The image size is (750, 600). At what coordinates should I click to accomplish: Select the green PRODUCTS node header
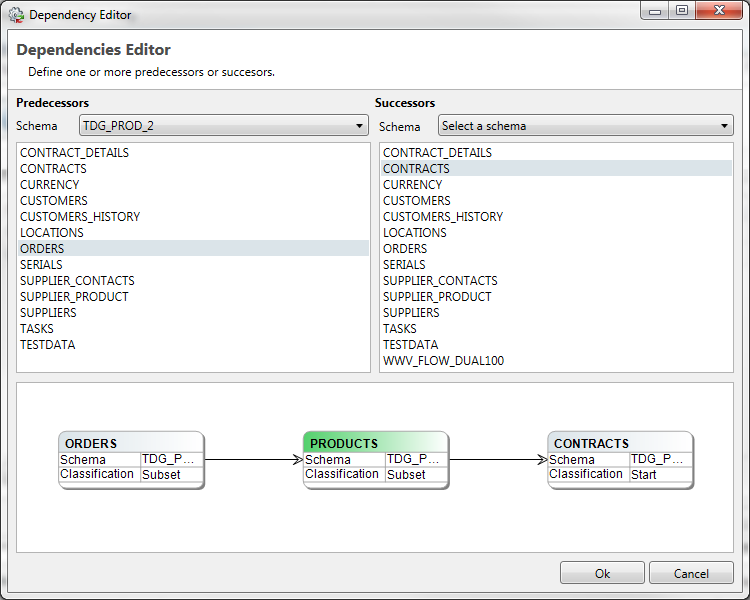375,443
